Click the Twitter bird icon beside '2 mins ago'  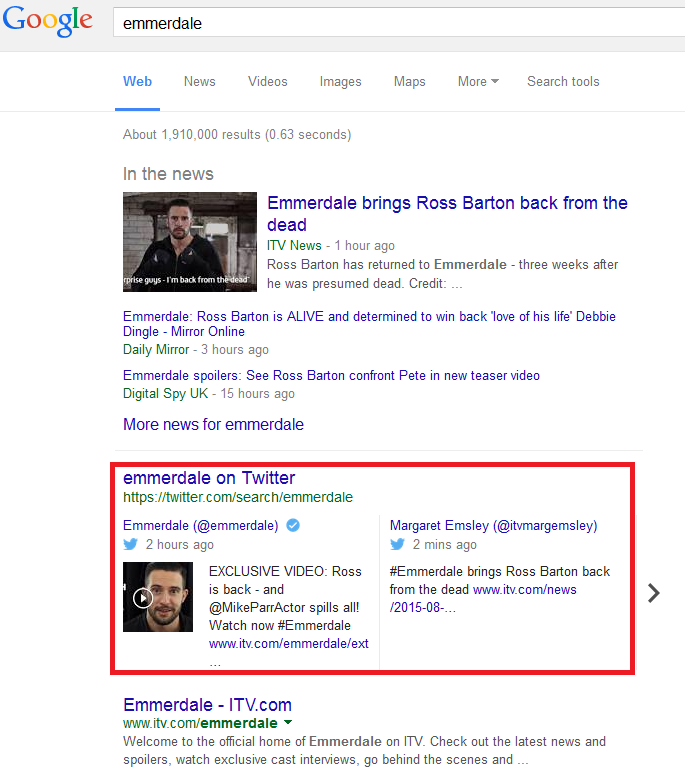tap(397, 545)
